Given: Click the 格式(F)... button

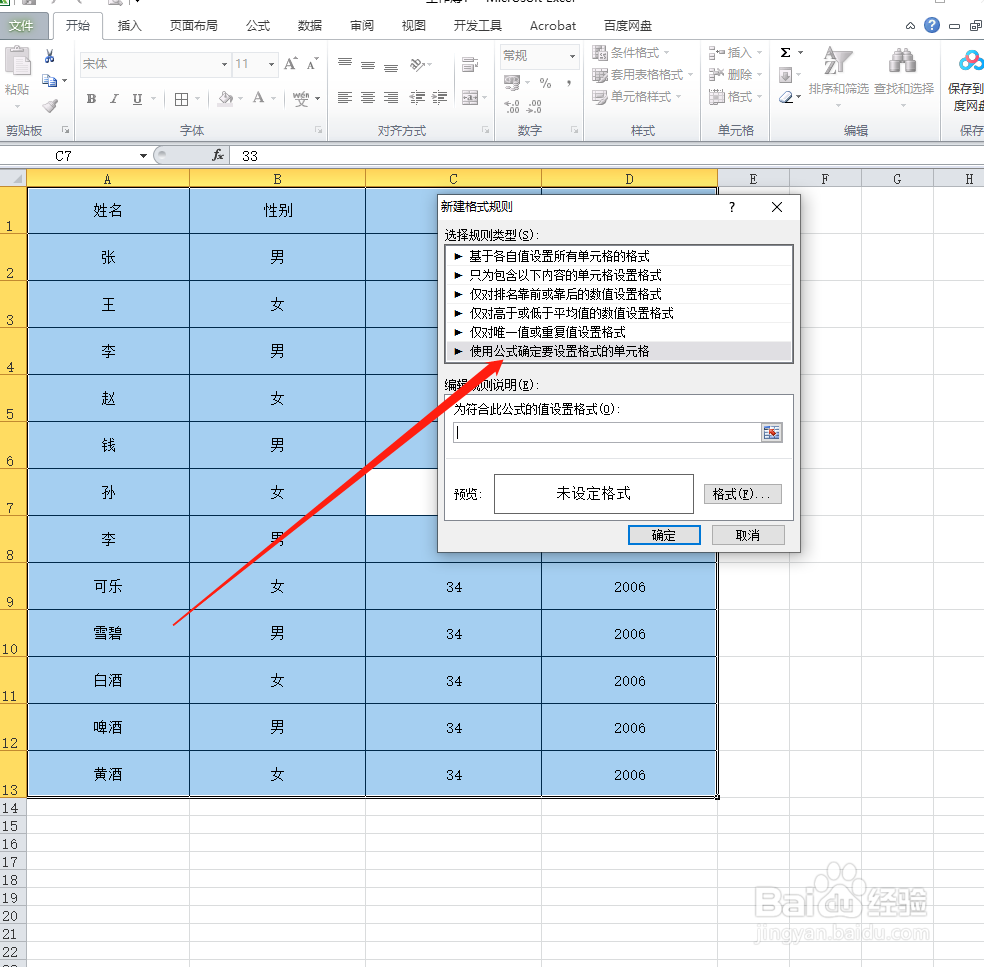Looking at the screenshot, I should click(742, 493).
